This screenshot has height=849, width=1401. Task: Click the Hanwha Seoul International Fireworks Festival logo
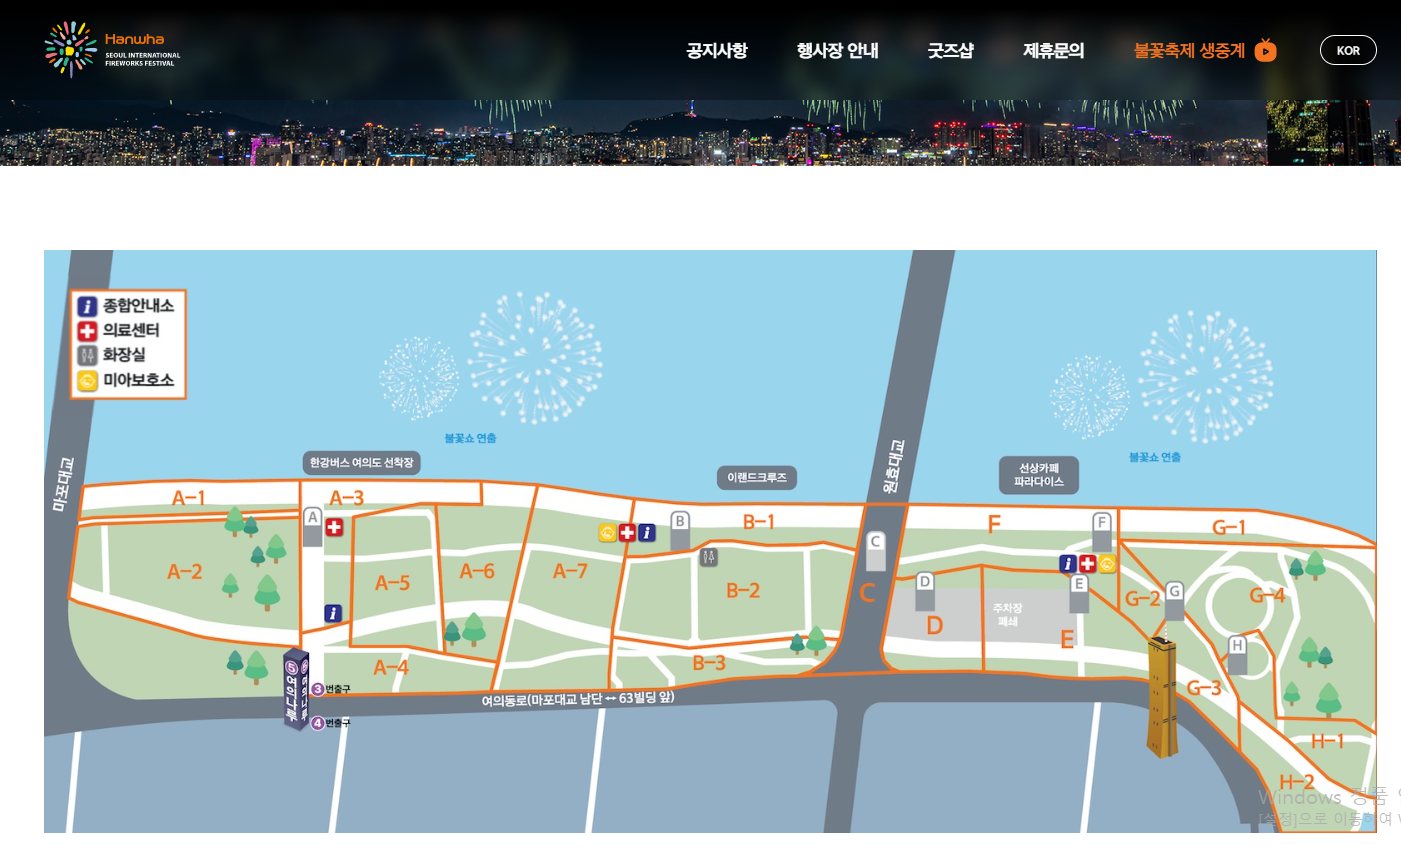point(113,49)
